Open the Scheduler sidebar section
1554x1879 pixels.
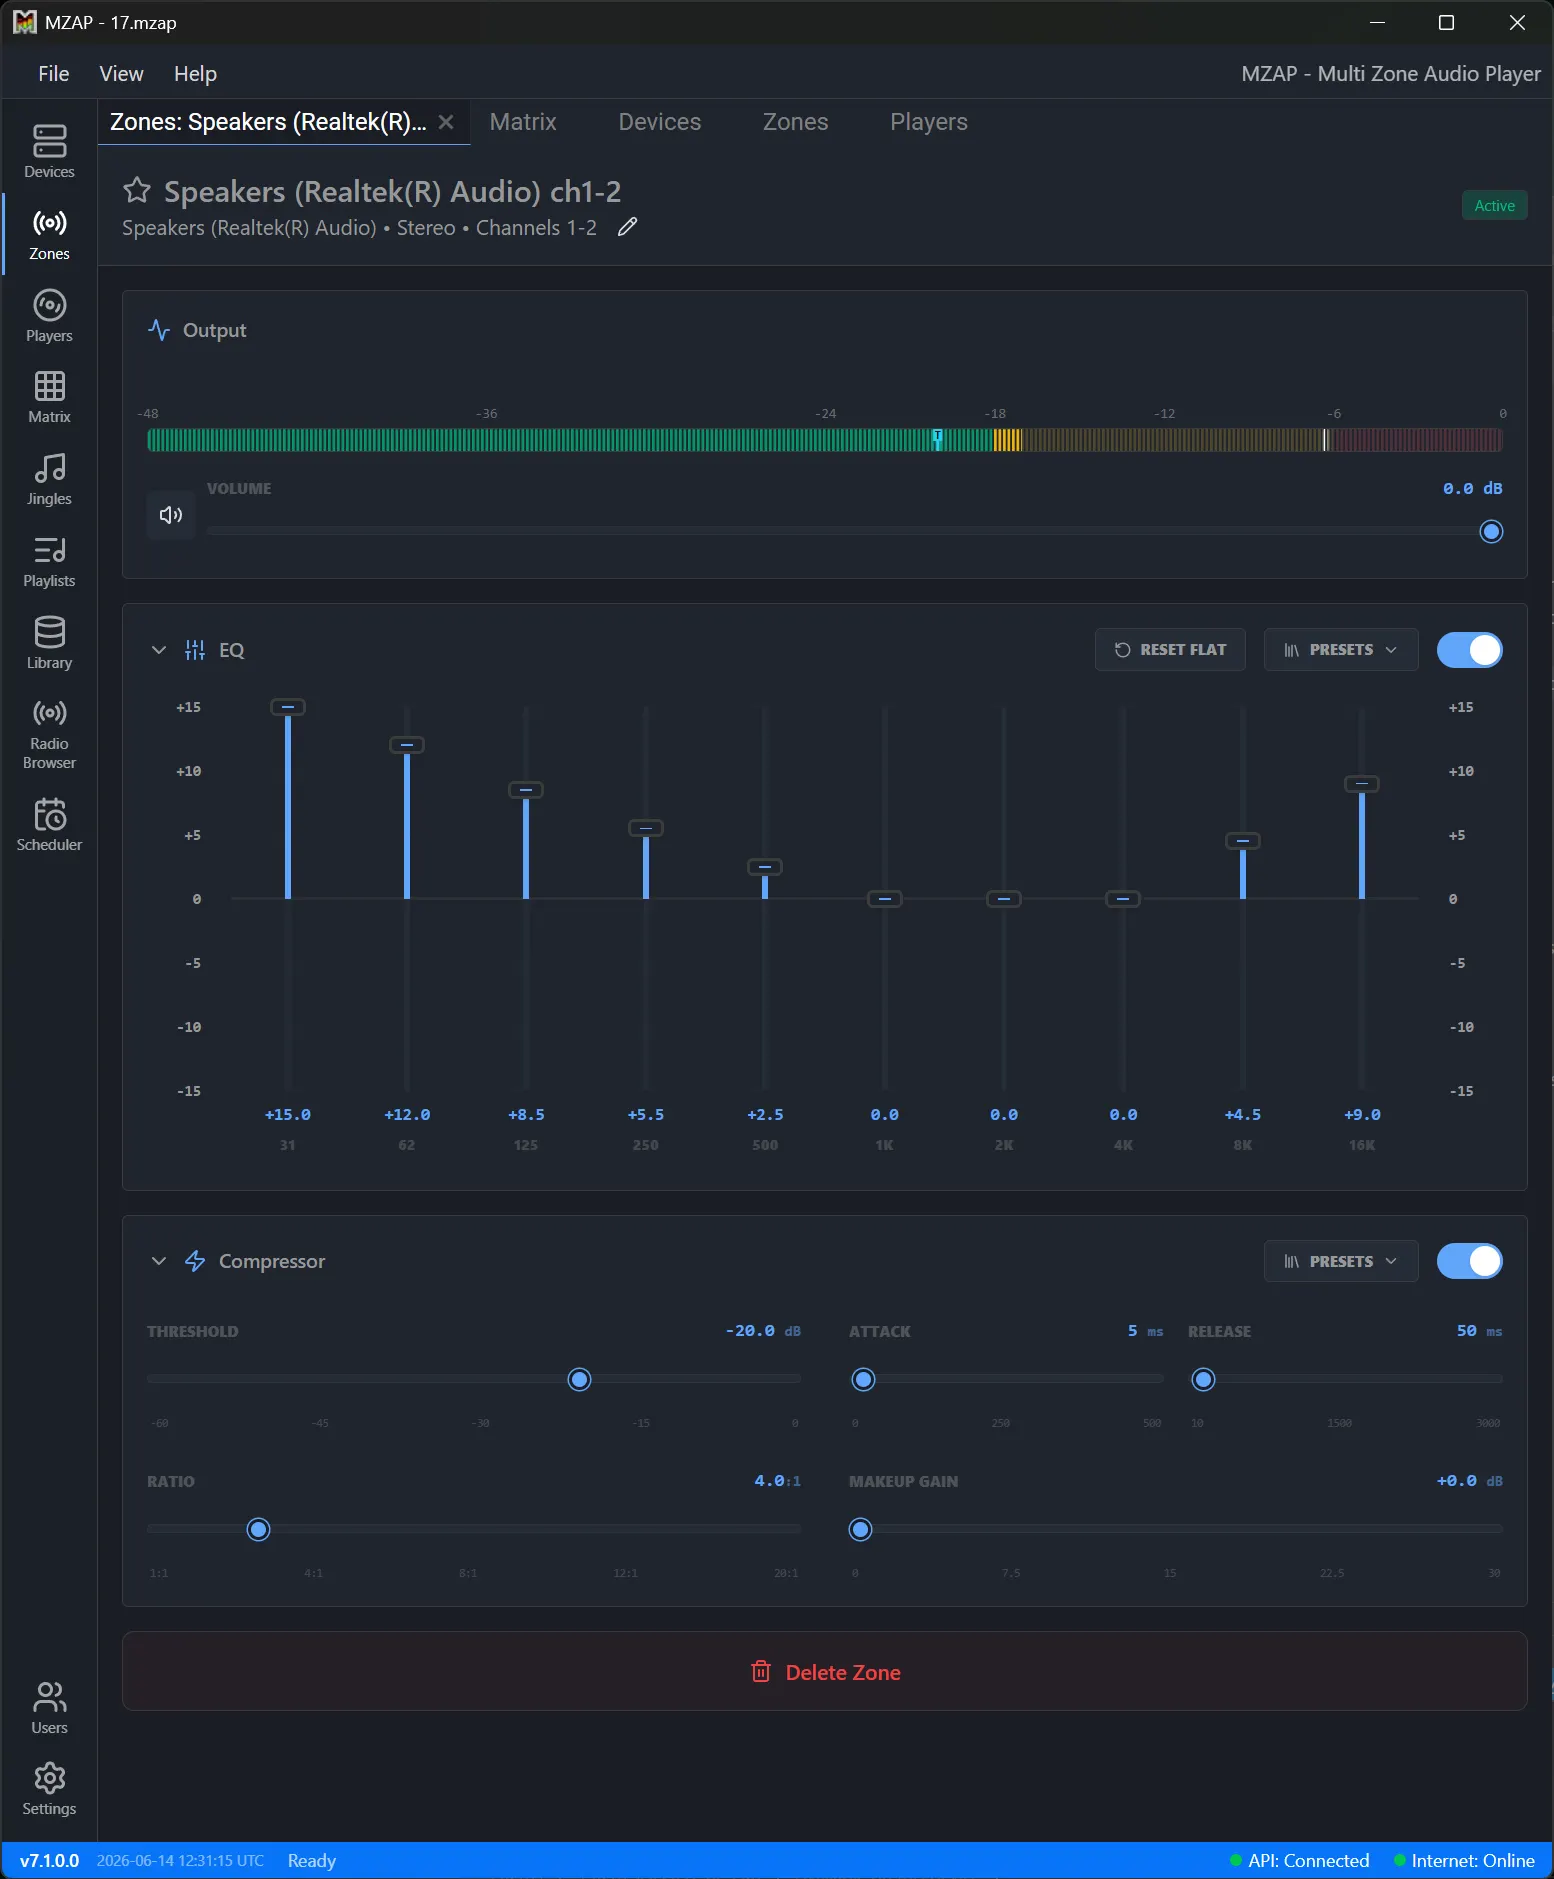(x=49, y=826)
